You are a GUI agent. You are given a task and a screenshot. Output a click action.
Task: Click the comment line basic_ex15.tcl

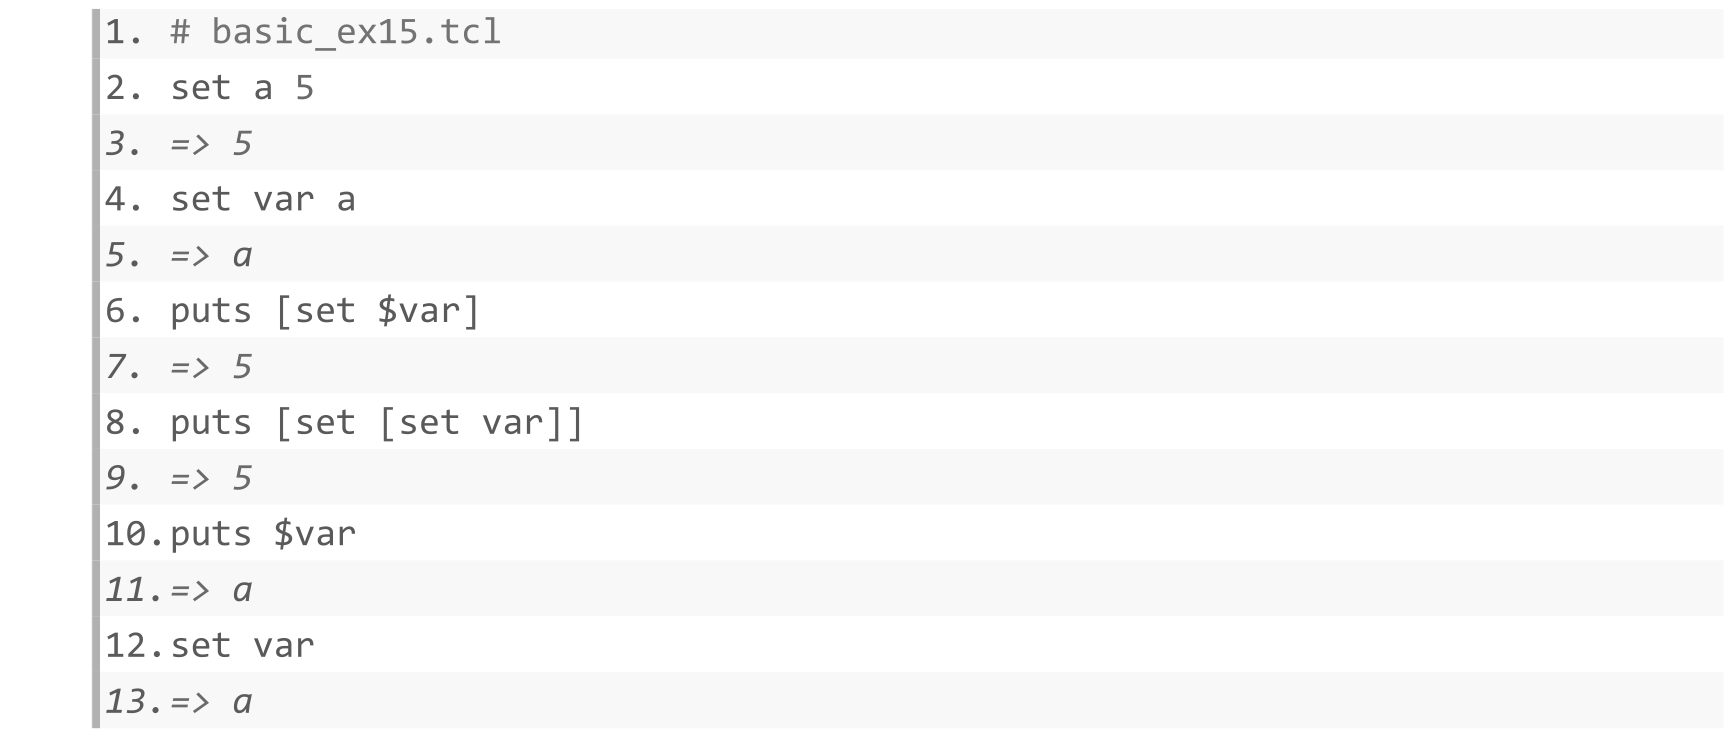[x=336, y=32]
